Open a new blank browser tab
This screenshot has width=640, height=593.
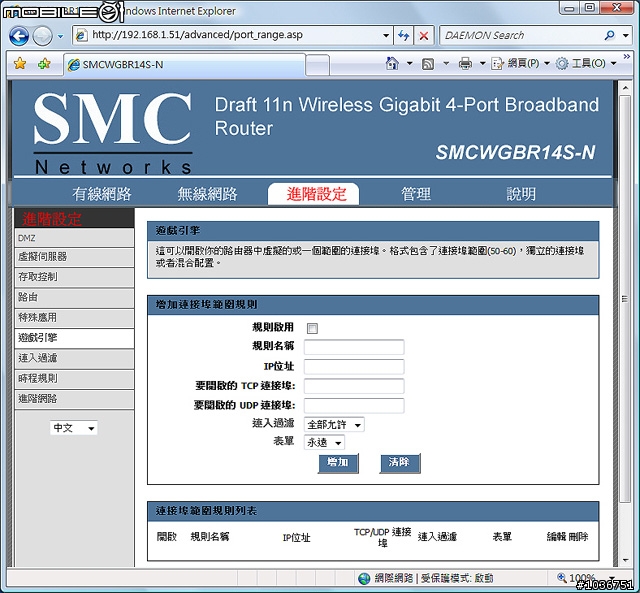click(x=317, y=65)
